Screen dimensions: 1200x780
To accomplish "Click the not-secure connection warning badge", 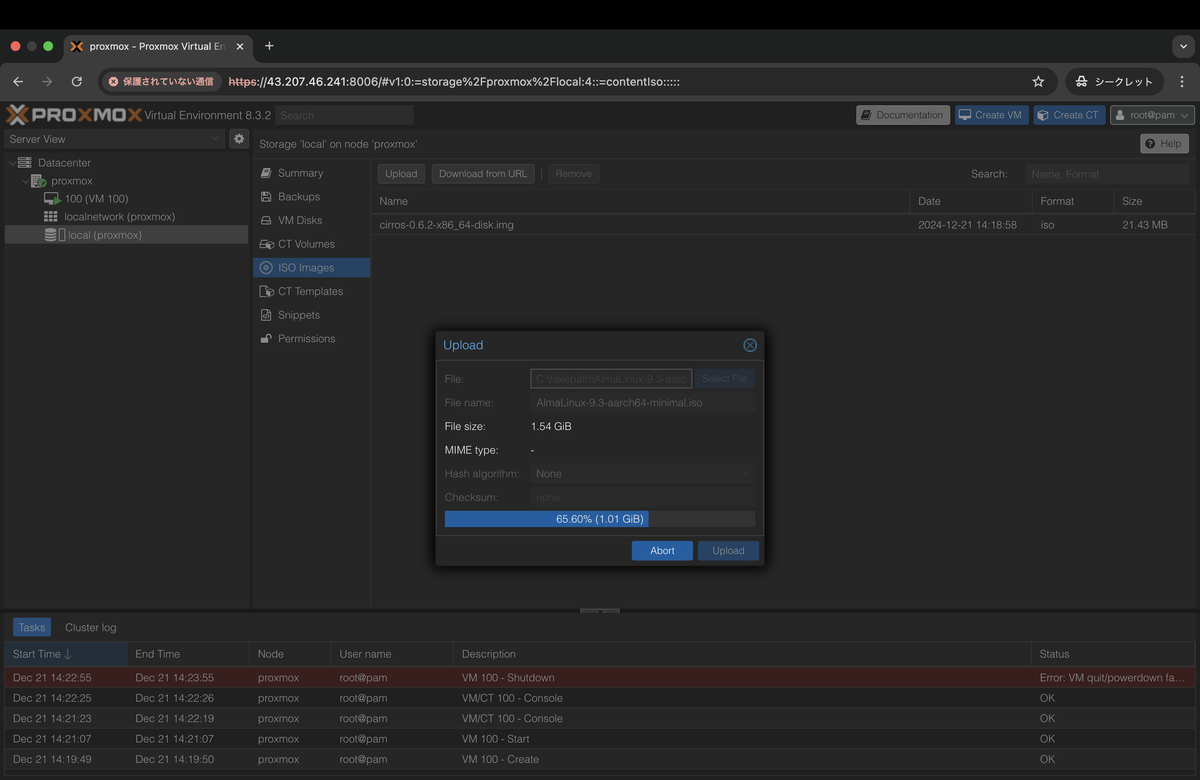I will [163, 82].
